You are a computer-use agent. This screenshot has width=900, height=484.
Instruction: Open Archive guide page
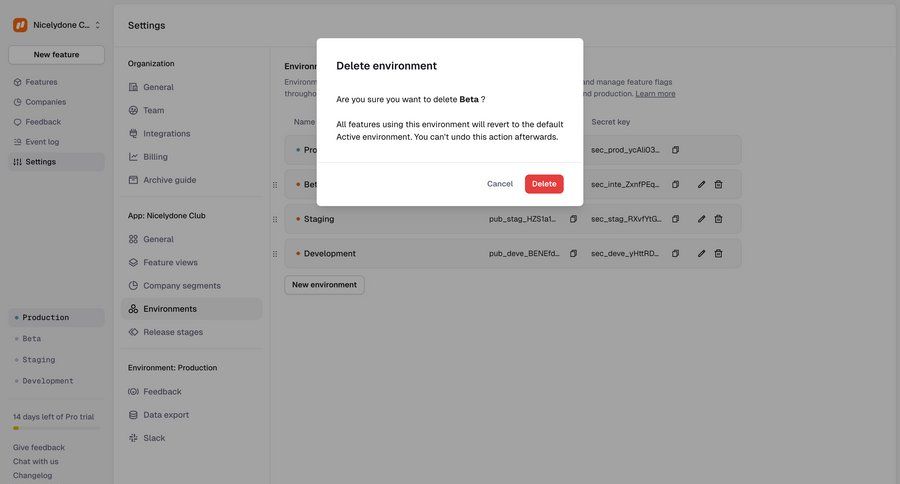coord(192,180)
